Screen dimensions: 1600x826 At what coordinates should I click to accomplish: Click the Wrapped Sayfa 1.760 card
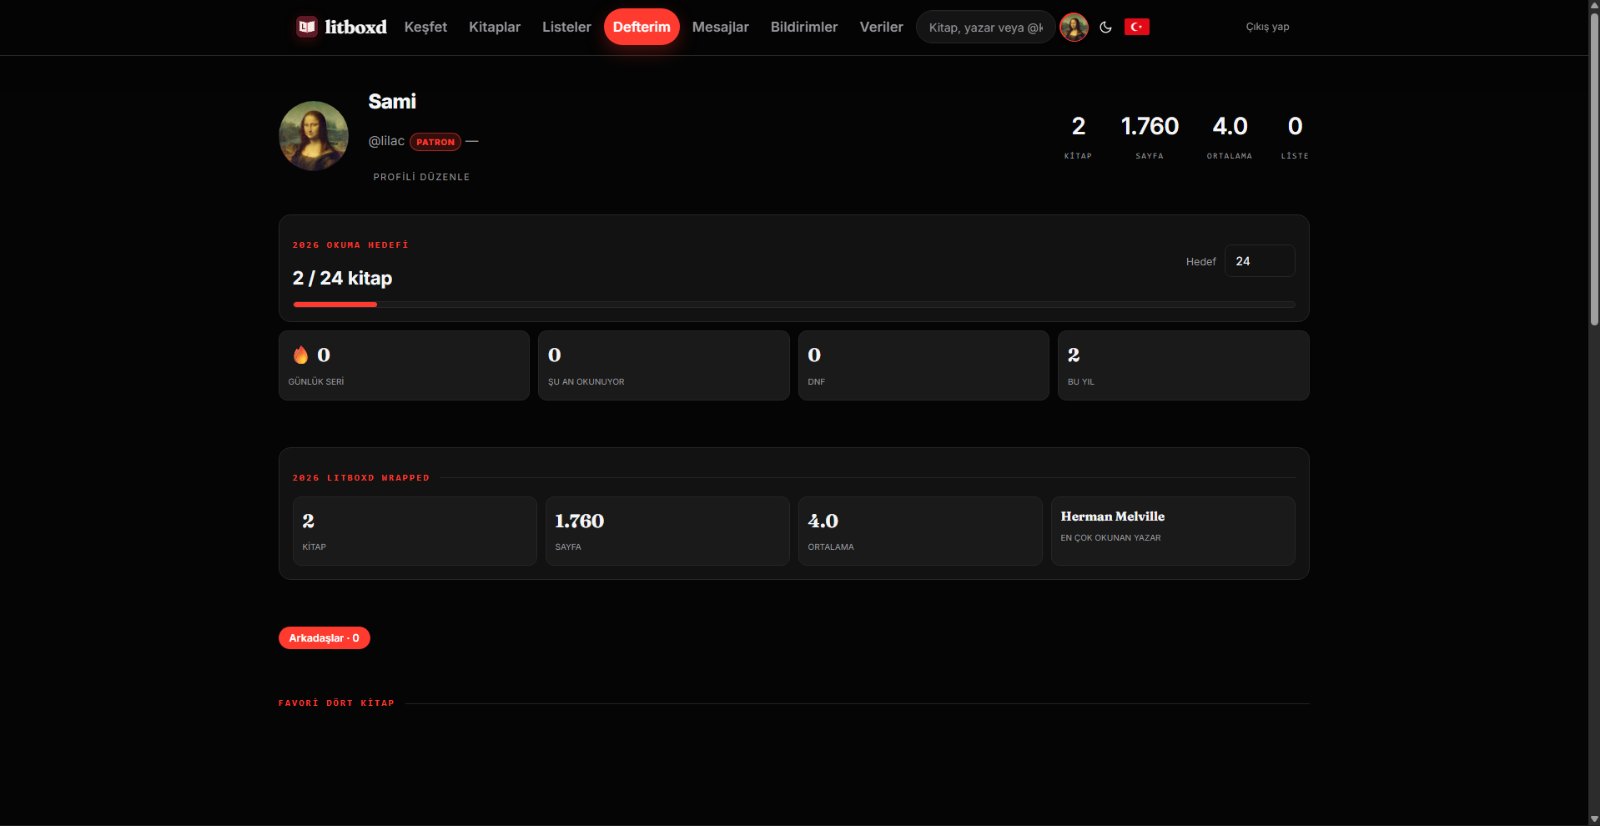coord(667,531)
